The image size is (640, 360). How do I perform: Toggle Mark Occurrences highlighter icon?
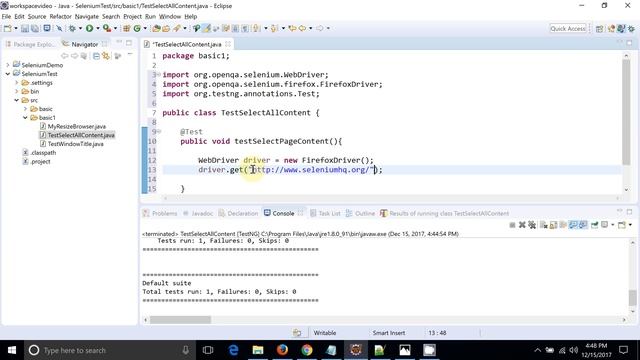(207, 28)
